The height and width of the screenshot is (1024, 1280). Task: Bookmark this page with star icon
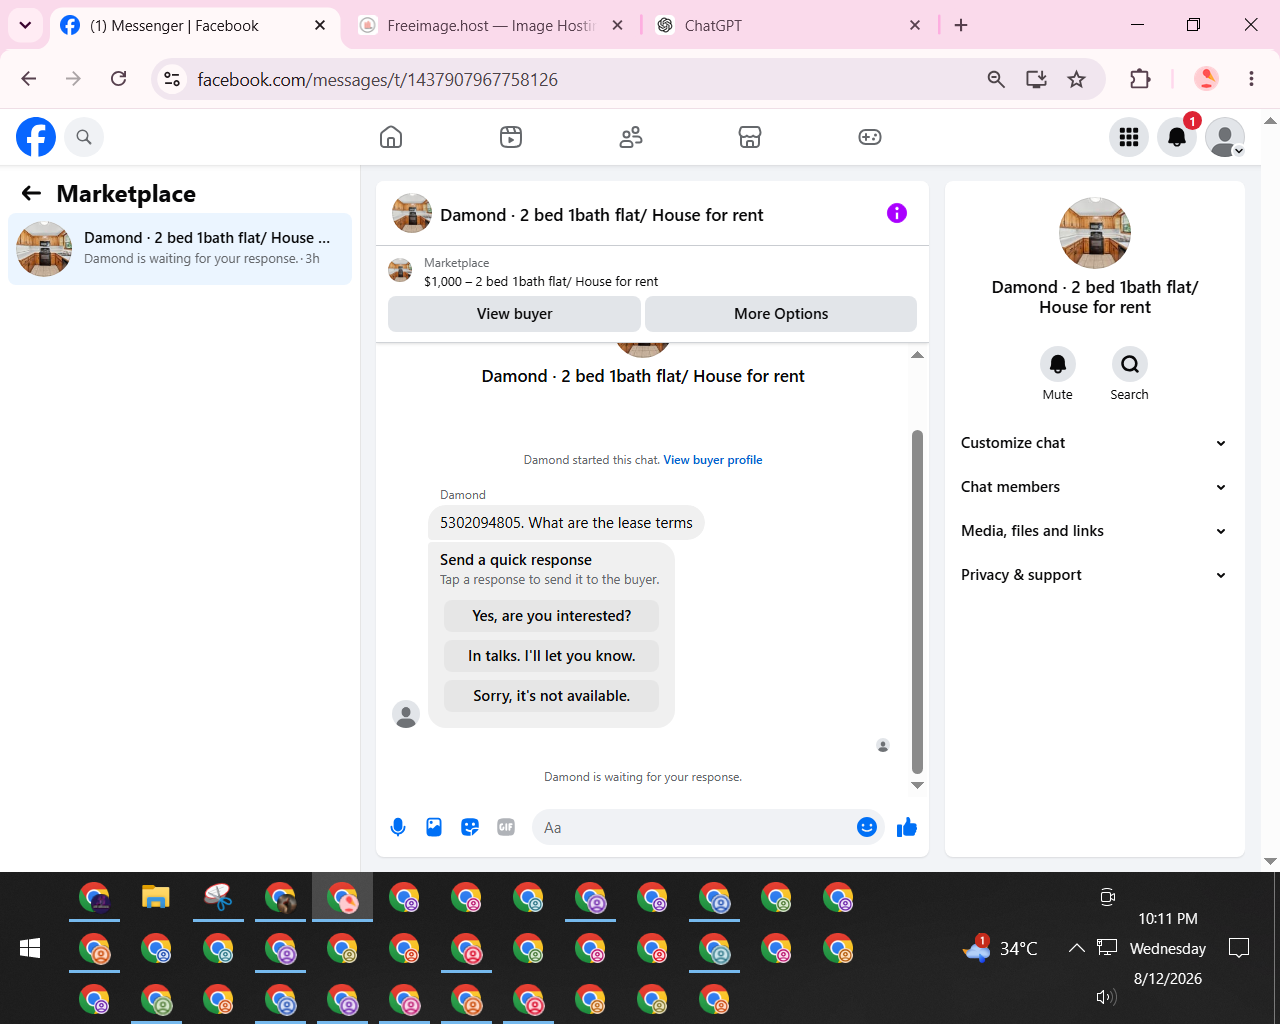coord(1077,79)
